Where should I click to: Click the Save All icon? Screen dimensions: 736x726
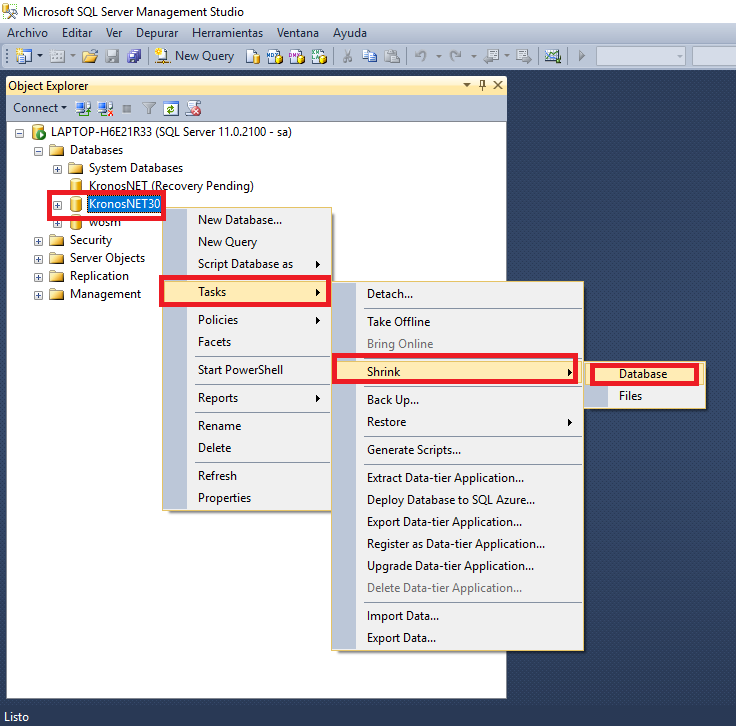click(x=134, y=56)
